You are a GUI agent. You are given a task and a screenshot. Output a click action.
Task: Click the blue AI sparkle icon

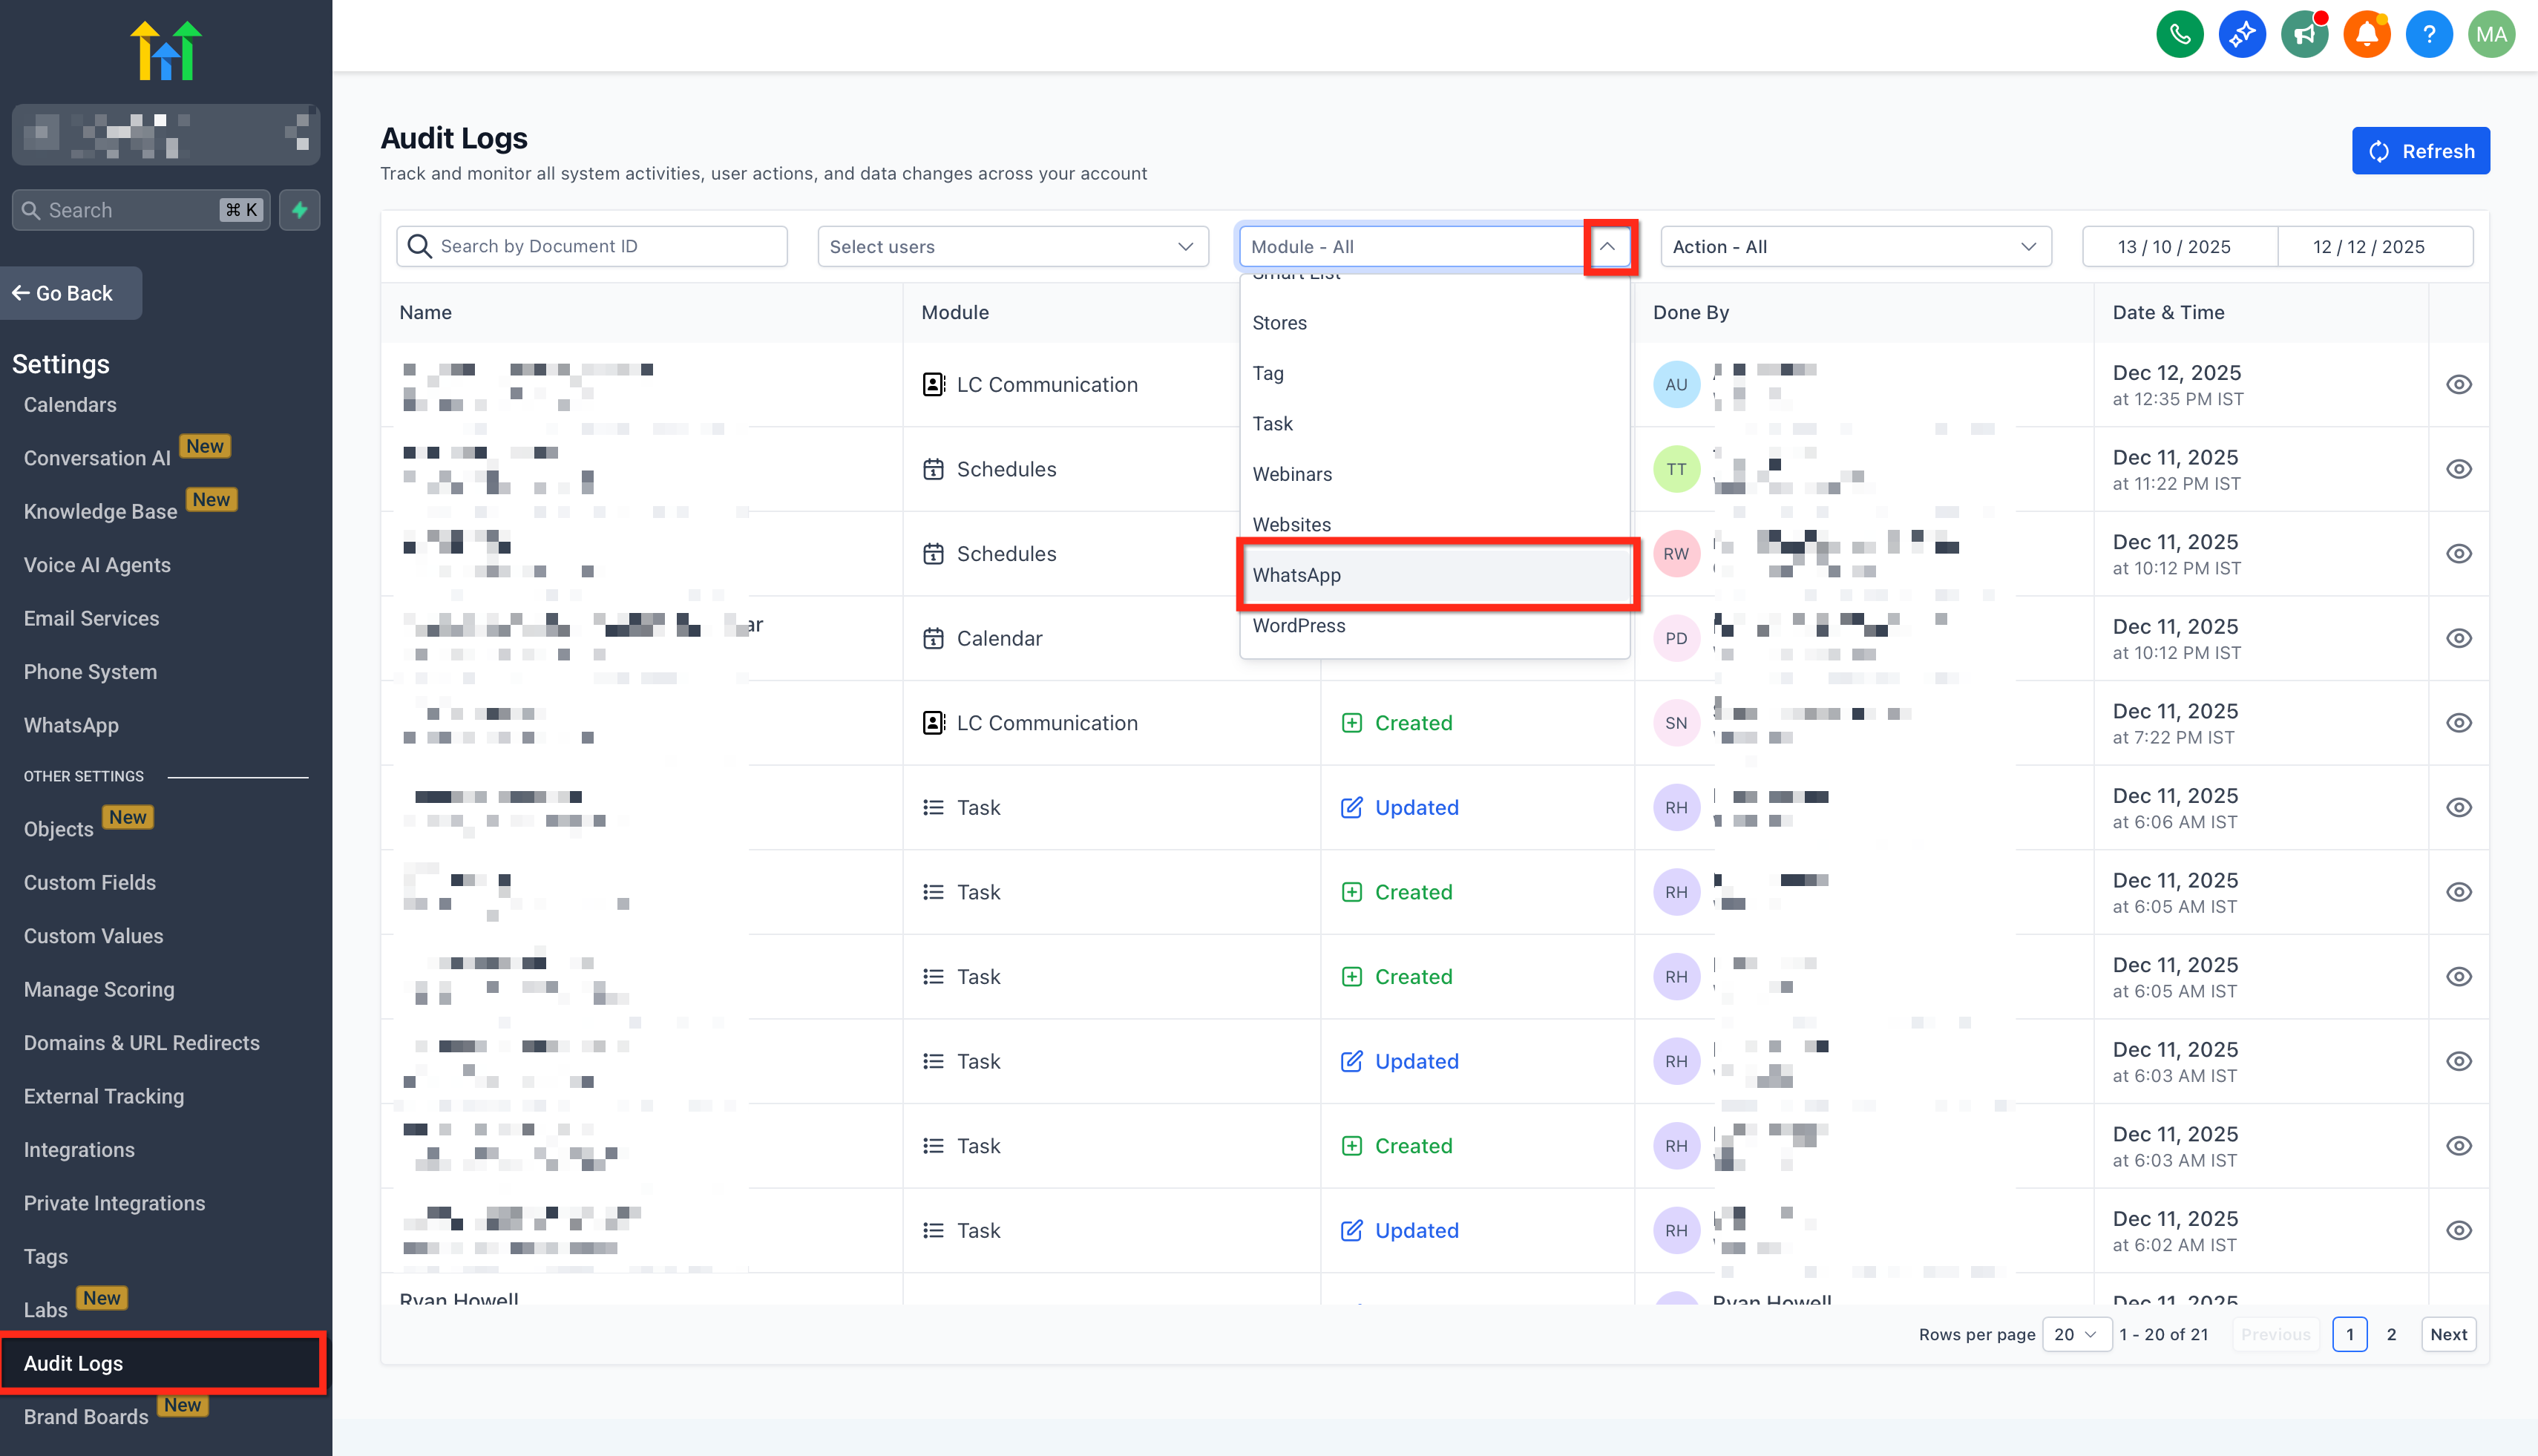2242,35
